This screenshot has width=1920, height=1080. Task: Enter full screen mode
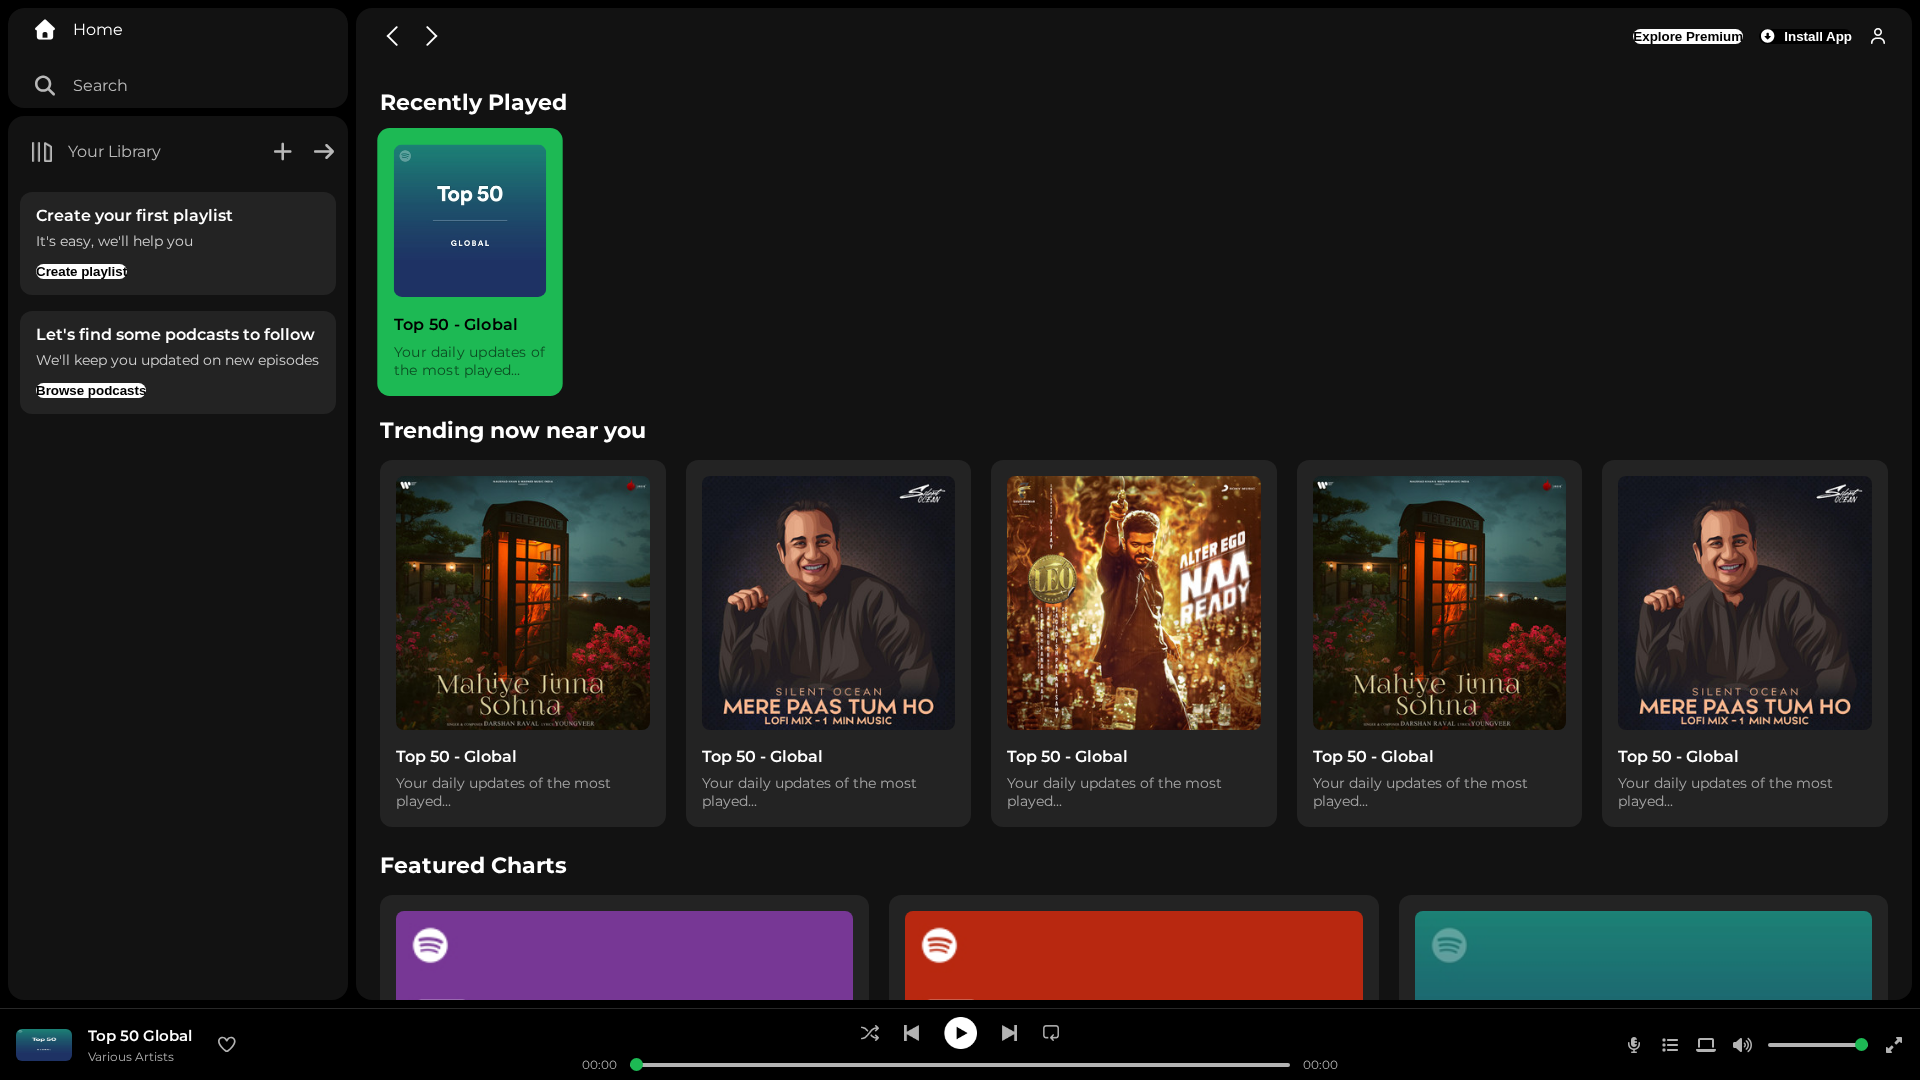(1894, 1045)
